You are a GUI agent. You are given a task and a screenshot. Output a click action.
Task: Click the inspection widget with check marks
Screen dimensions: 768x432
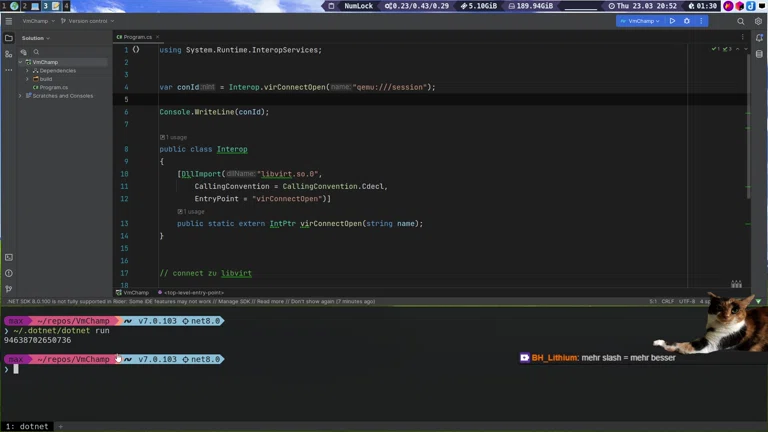[x=721, y=49]
